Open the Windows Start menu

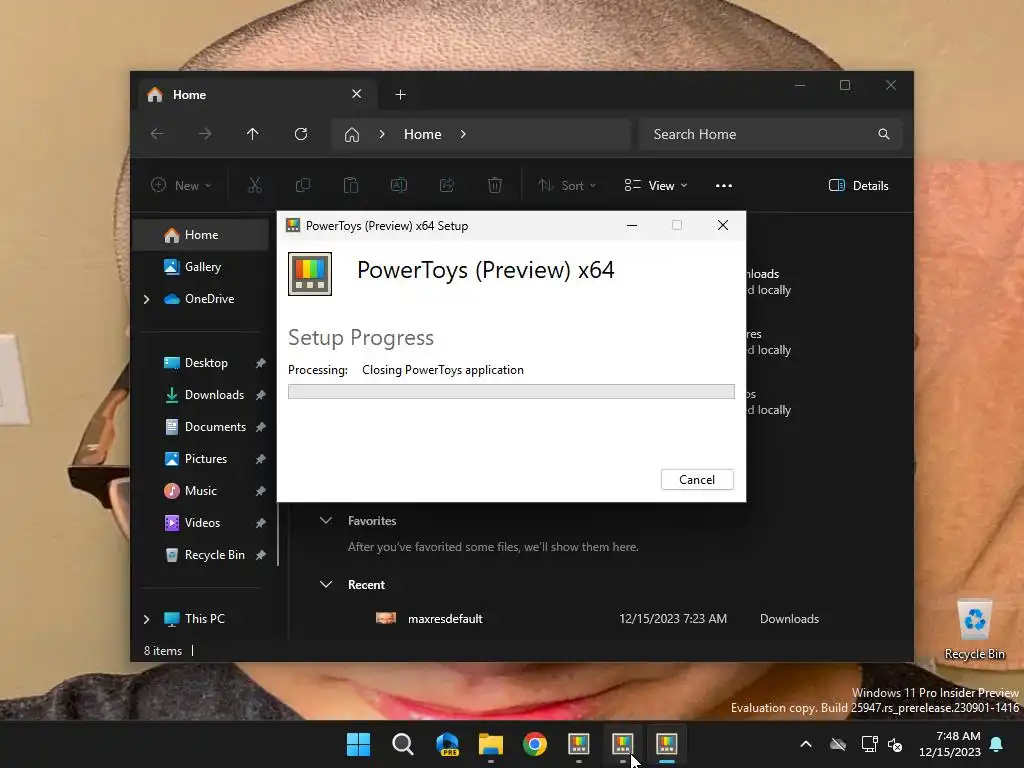click(x=358, y=744)
